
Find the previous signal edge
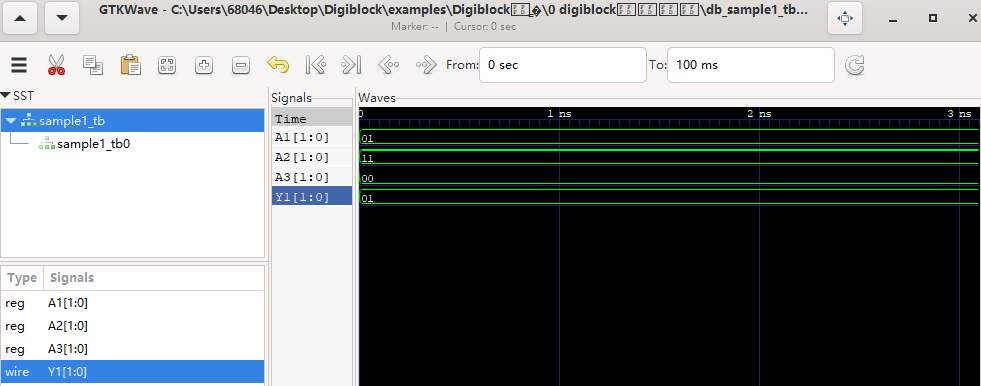tap(389, 65)
